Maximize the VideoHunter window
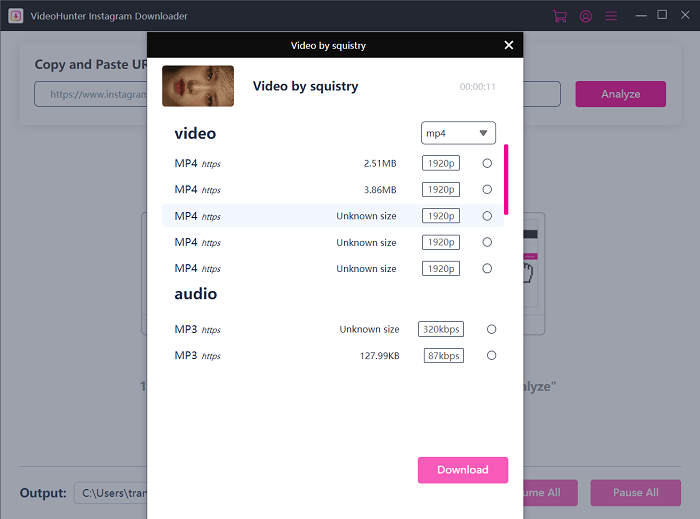The height and width of the screenshot is (519, 700). coord(662,15)
